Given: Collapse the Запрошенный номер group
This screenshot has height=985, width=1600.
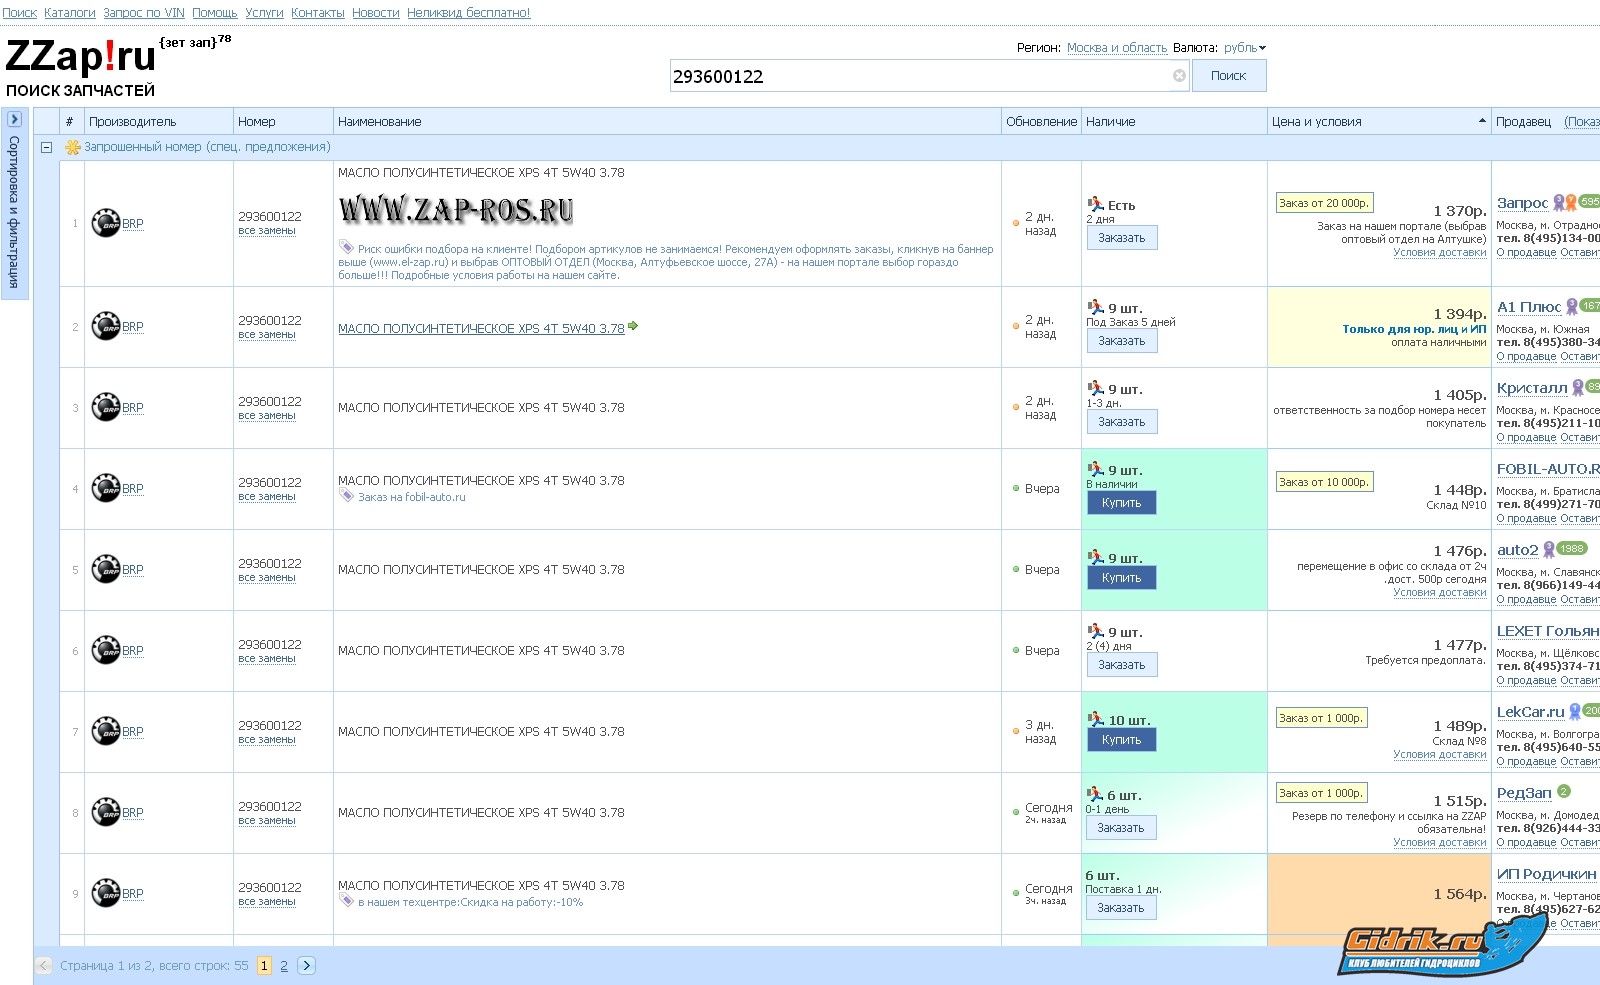Looking at the screenshot, I should [46, 147].
